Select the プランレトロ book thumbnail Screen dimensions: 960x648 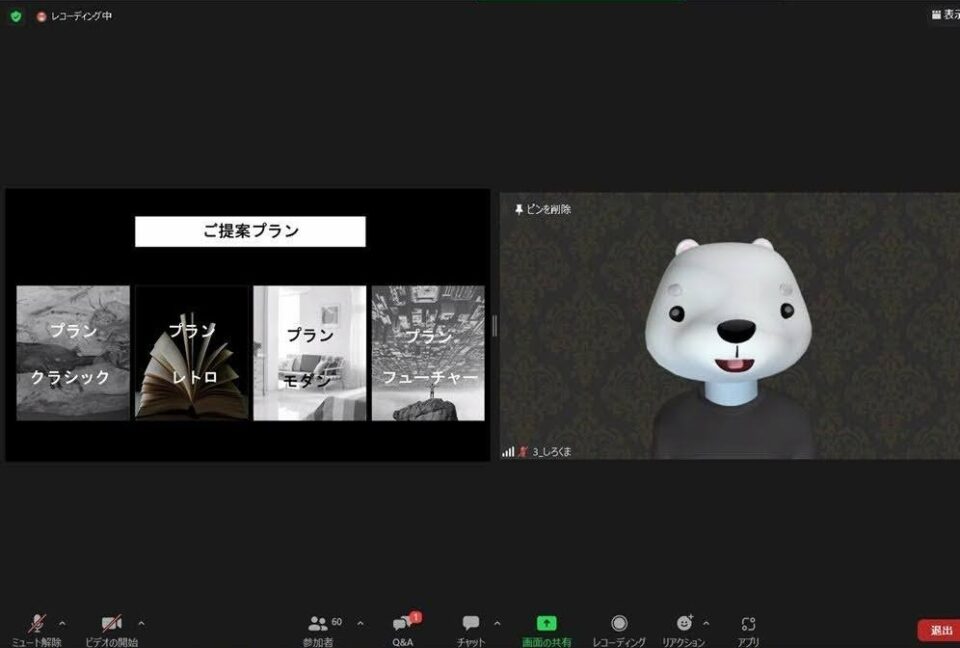[191, 350]
